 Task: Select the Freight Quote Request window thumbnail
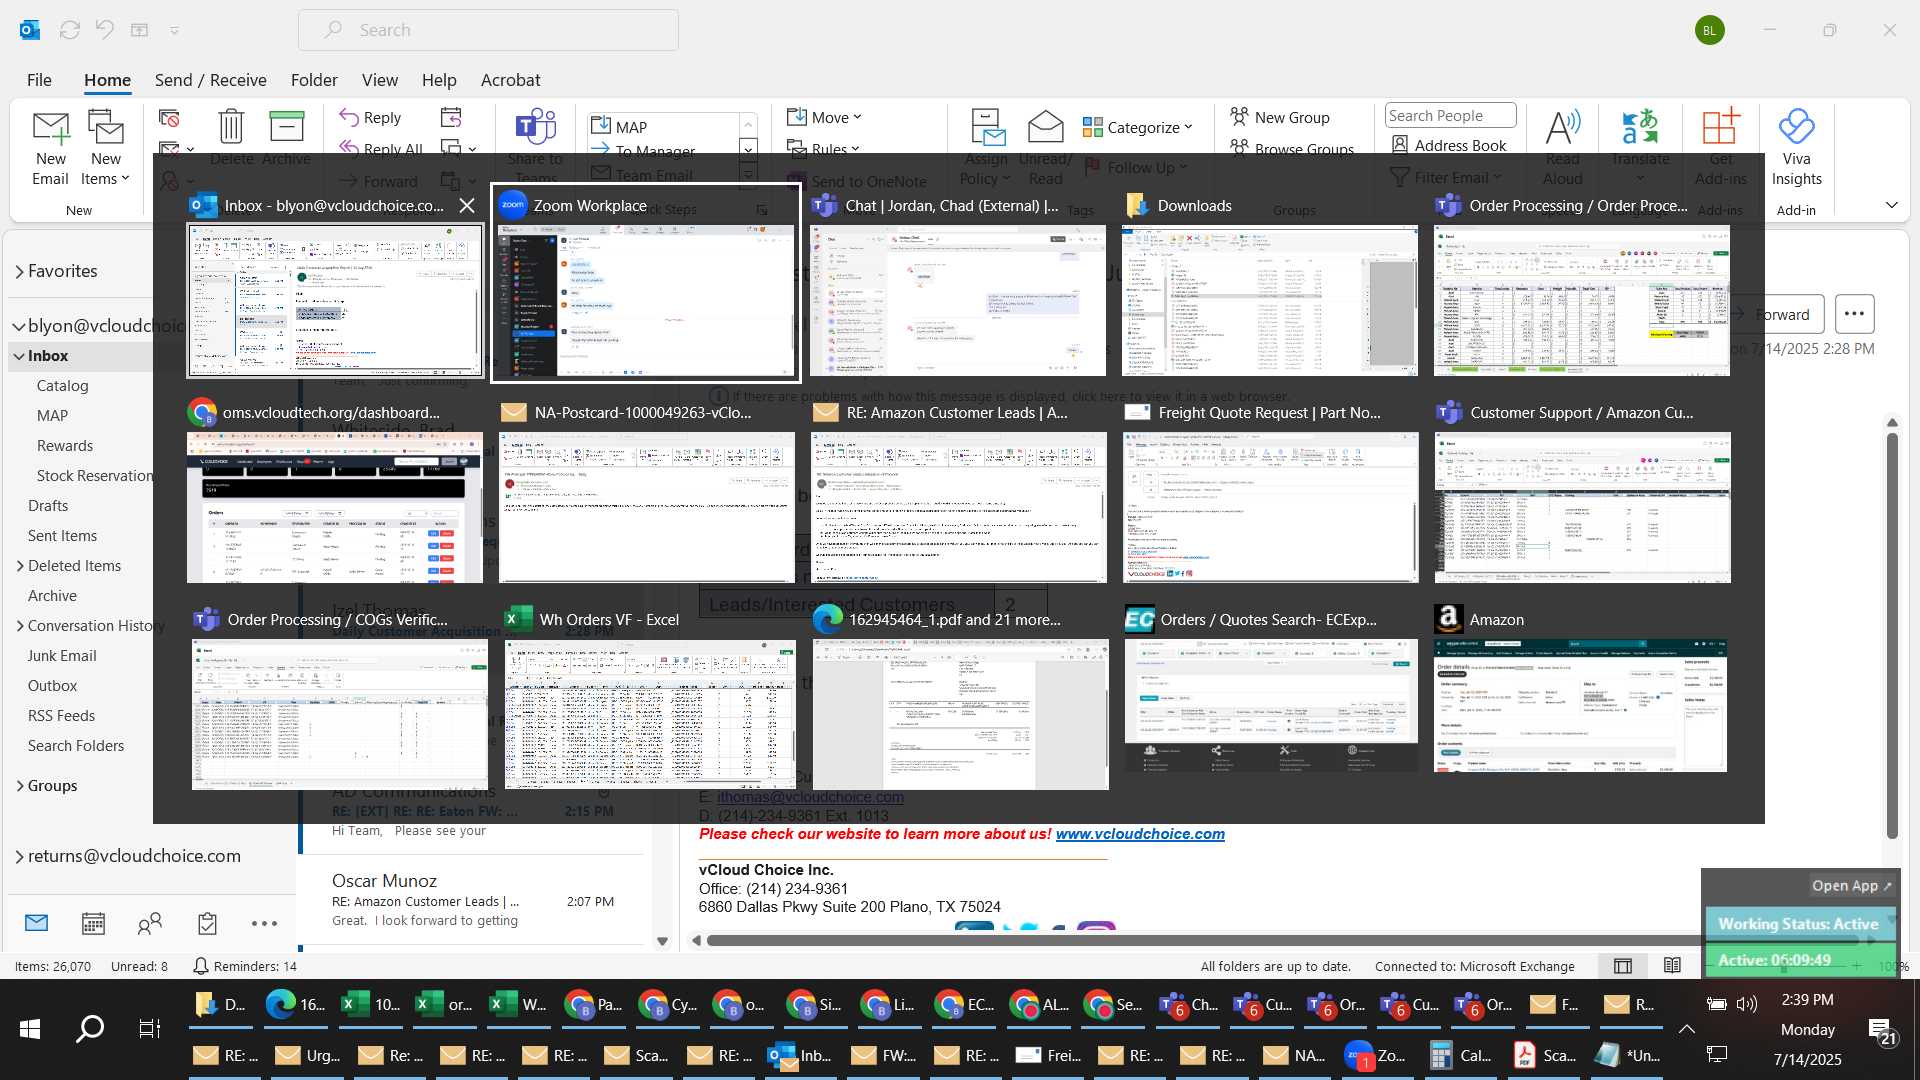coord(1270,507)
